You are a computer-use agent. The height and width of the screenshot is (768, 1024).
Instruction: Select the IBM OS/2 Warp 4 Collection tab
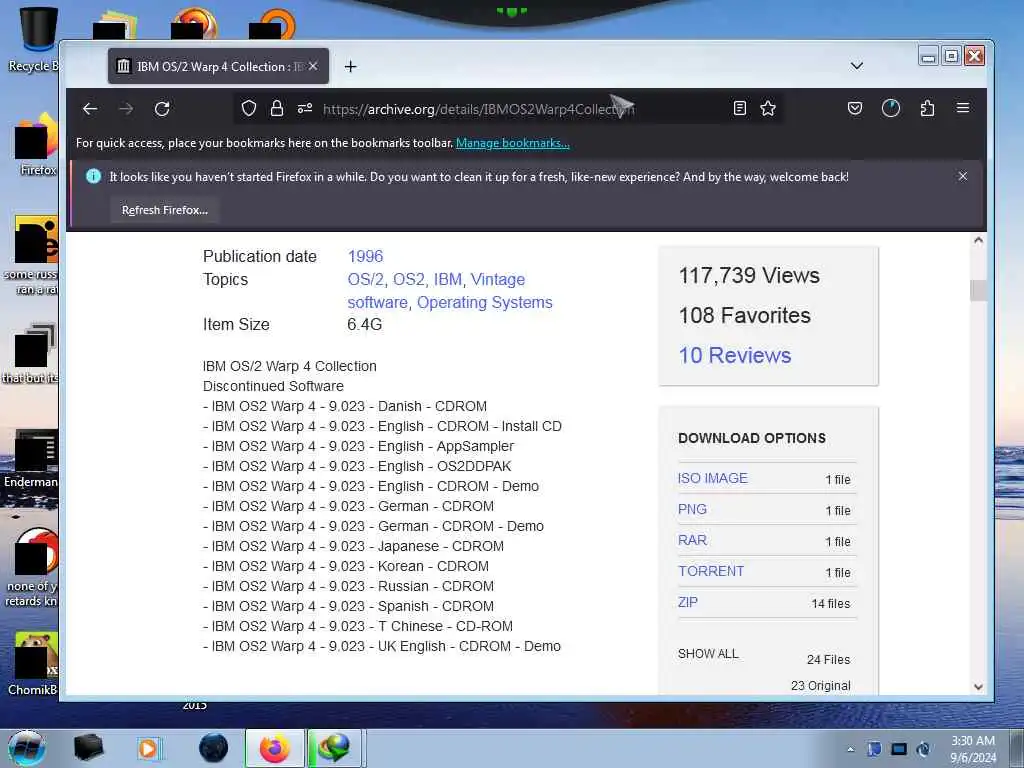[x=218, y=66]
